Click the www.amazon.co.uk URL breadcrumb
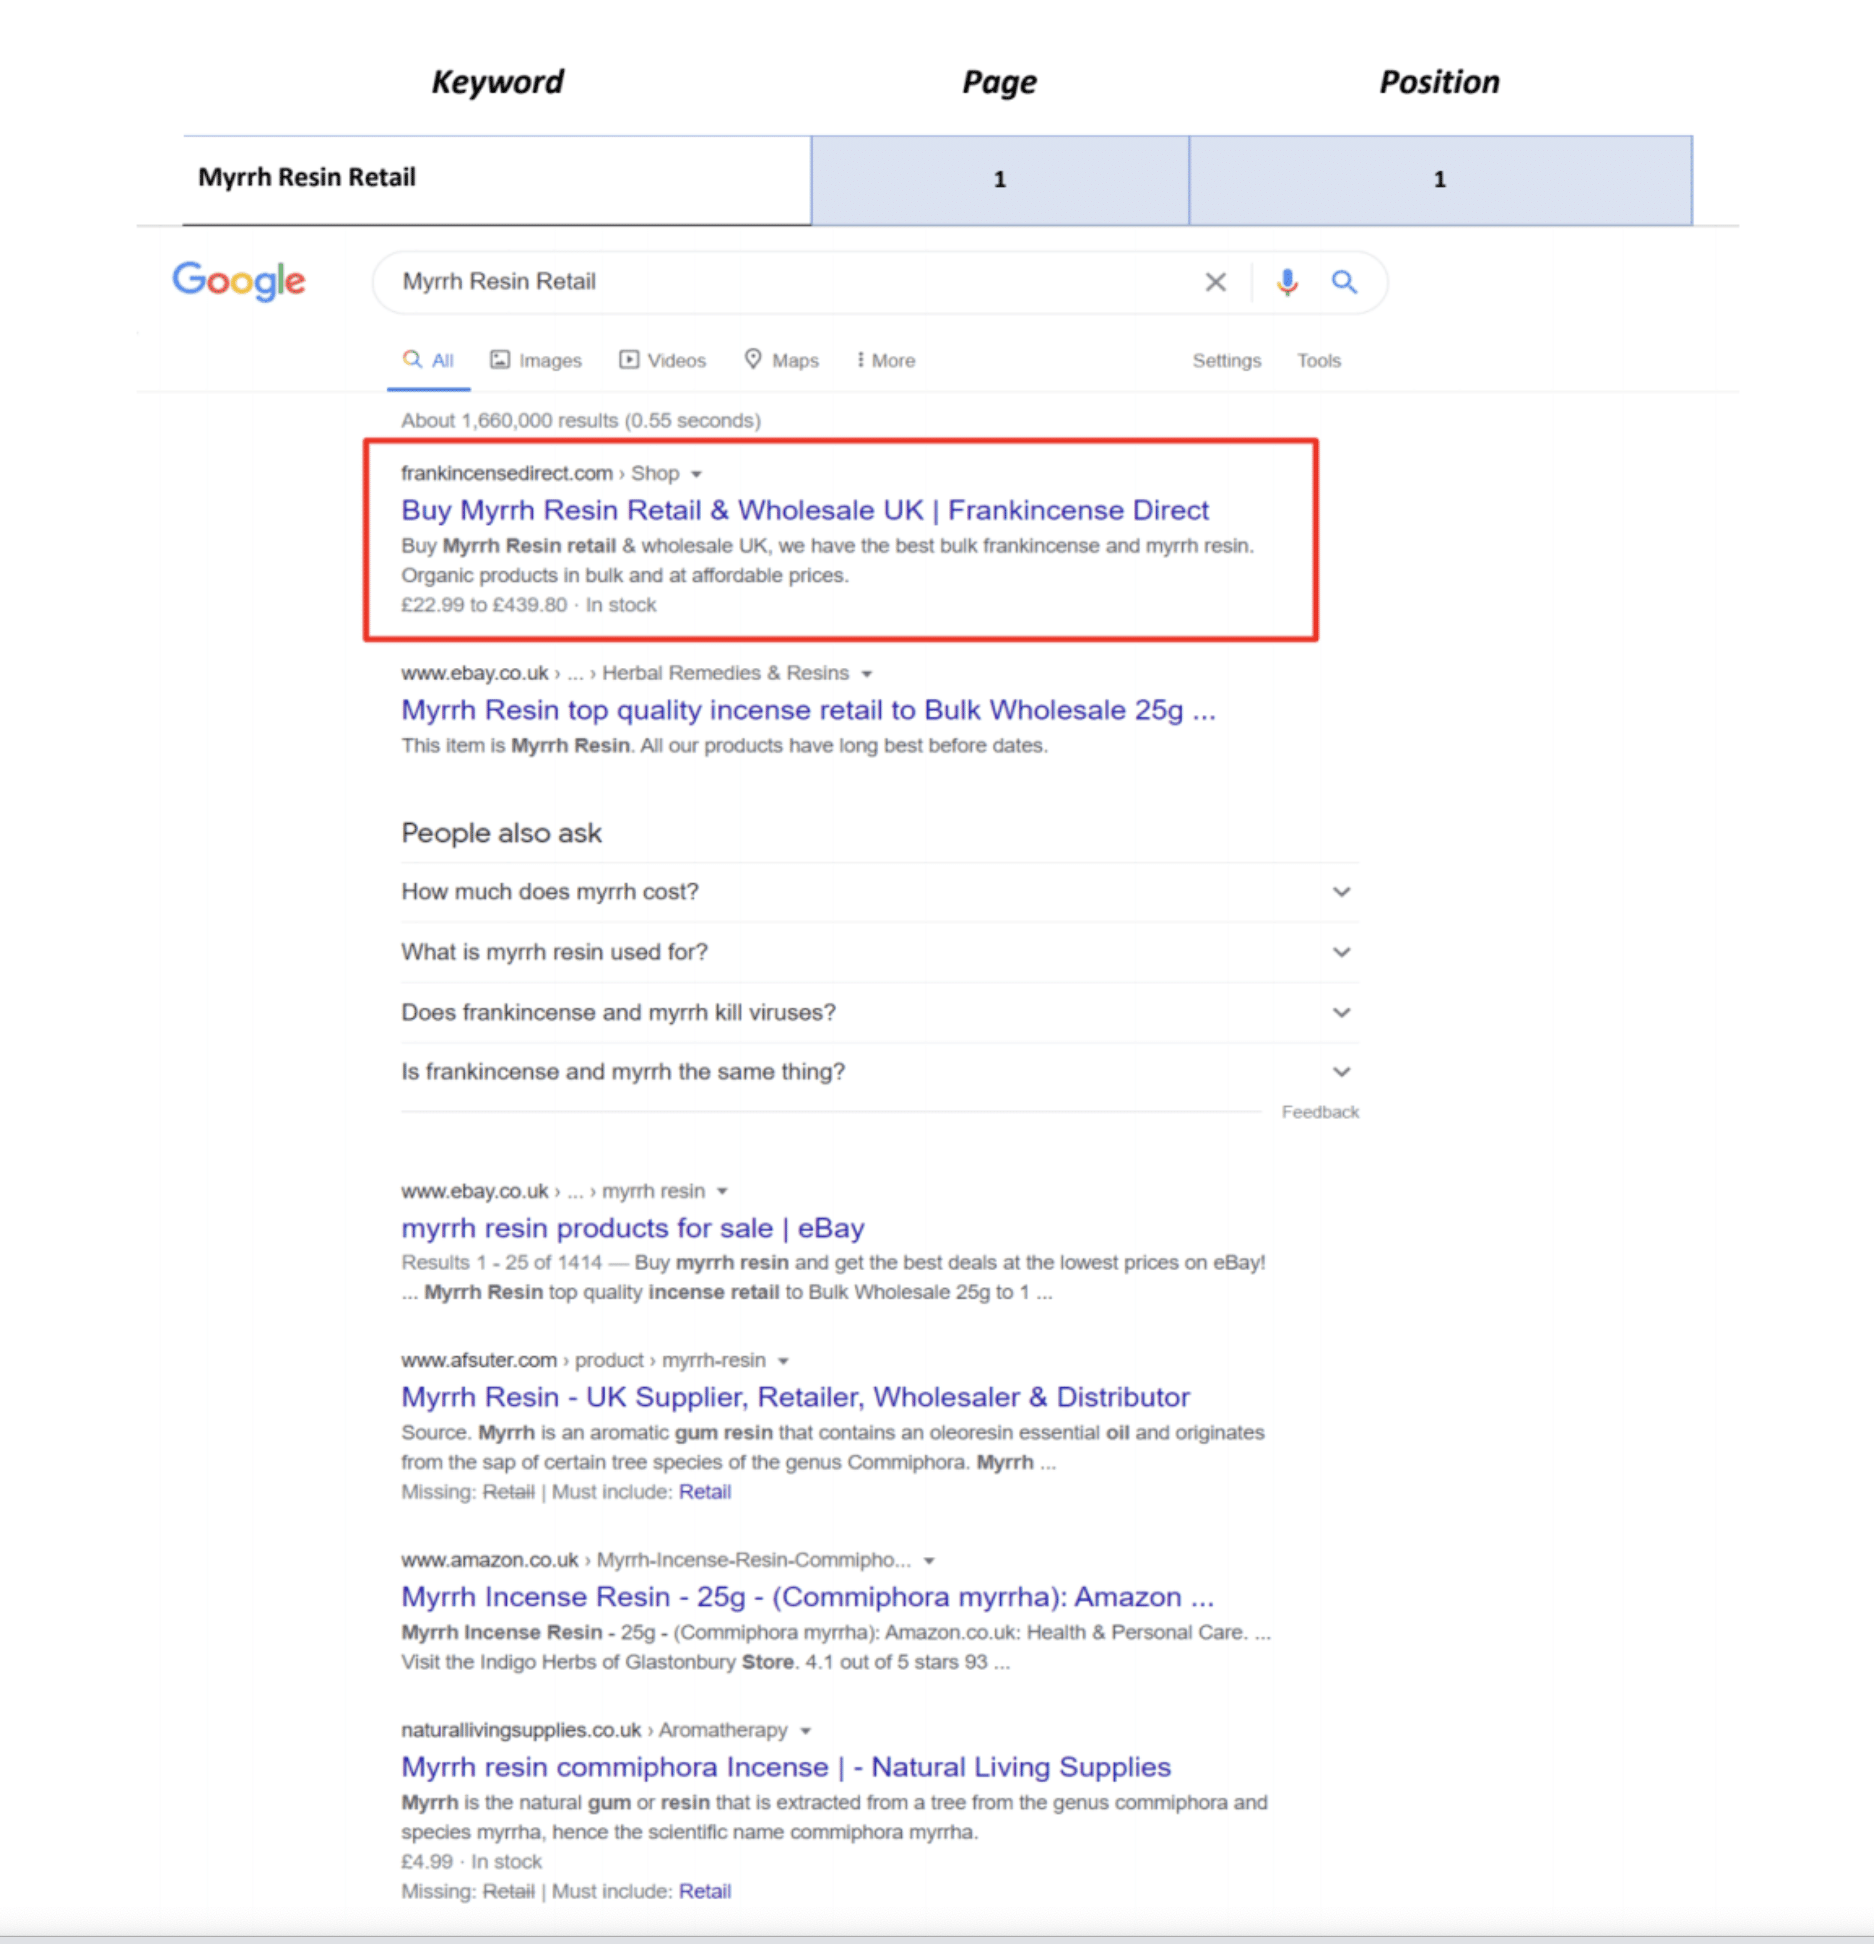The height and width of the screenshot is (1944, 1874). (656, 1560)
